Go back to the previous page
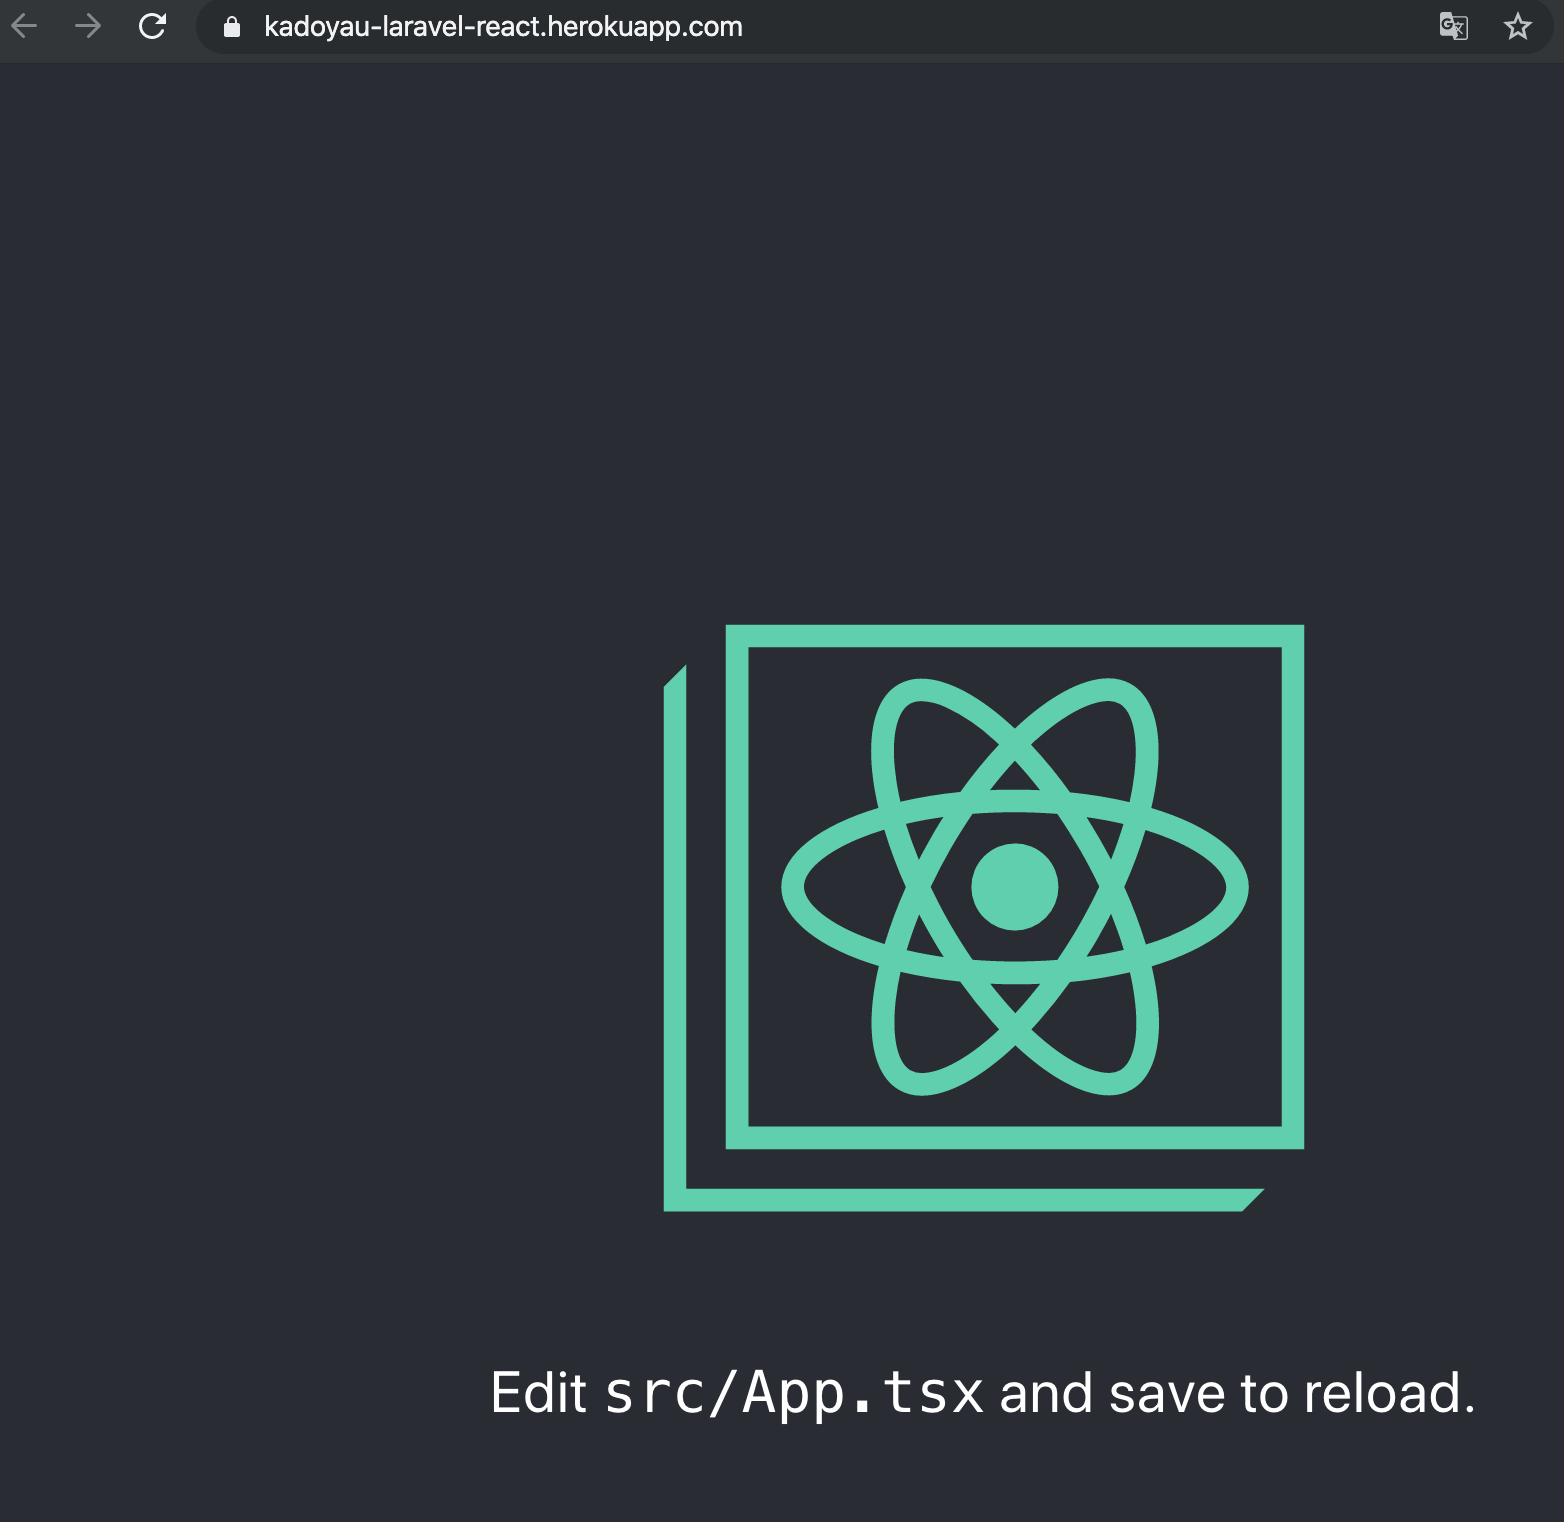The height and width of the screenshot is (1522, 1564). [24, 26]
